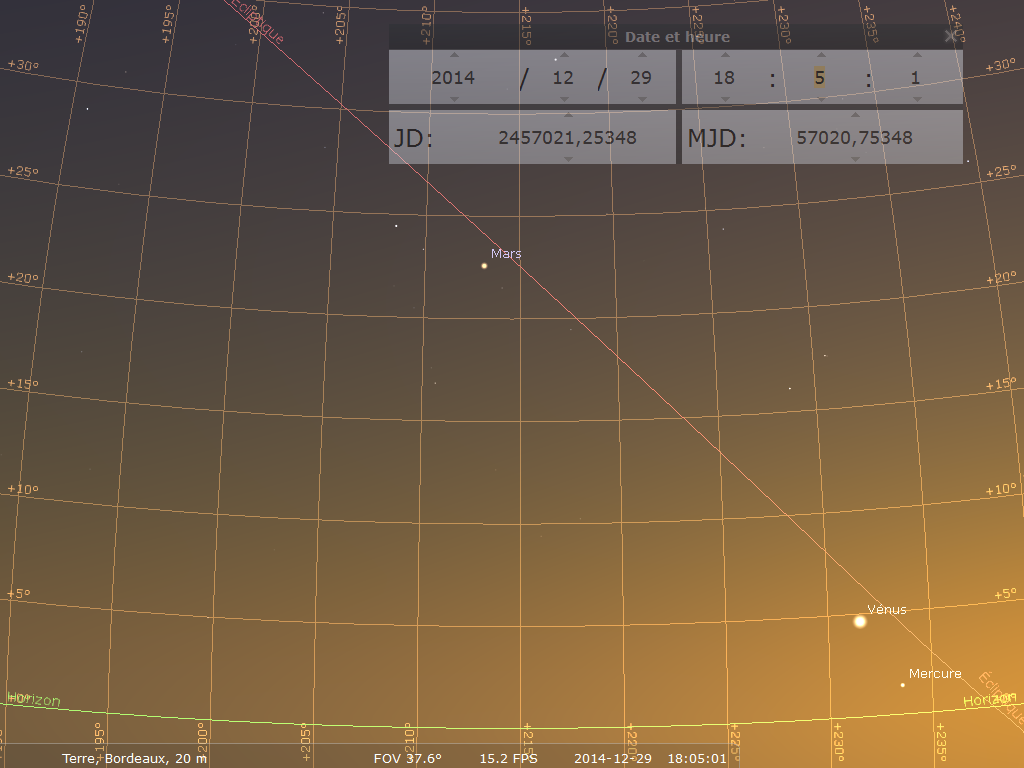Select the year field showing 2014
This screenshot has height=768, width=1024.
pyautogui.click(x=453, y=78)
